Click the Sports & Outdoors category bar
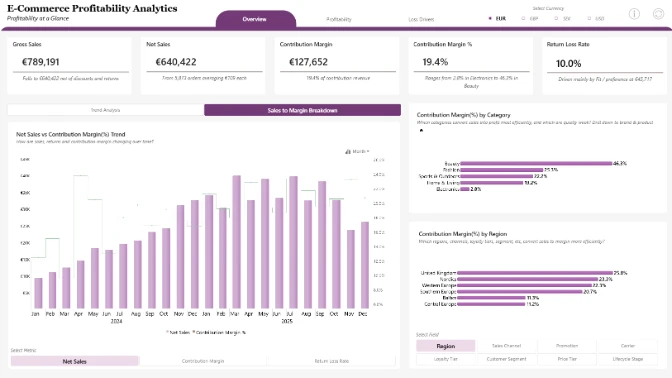Screen dimensions: 672x378 497,176
